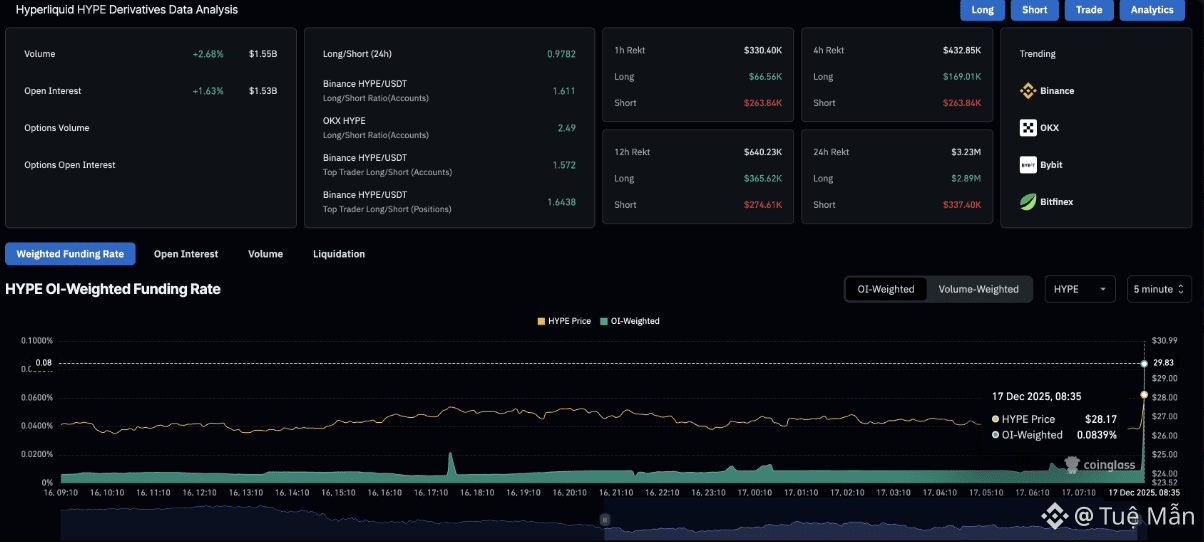
Task: Click the Coinglass watermark logo on chart
Action: click(1070, 464)
